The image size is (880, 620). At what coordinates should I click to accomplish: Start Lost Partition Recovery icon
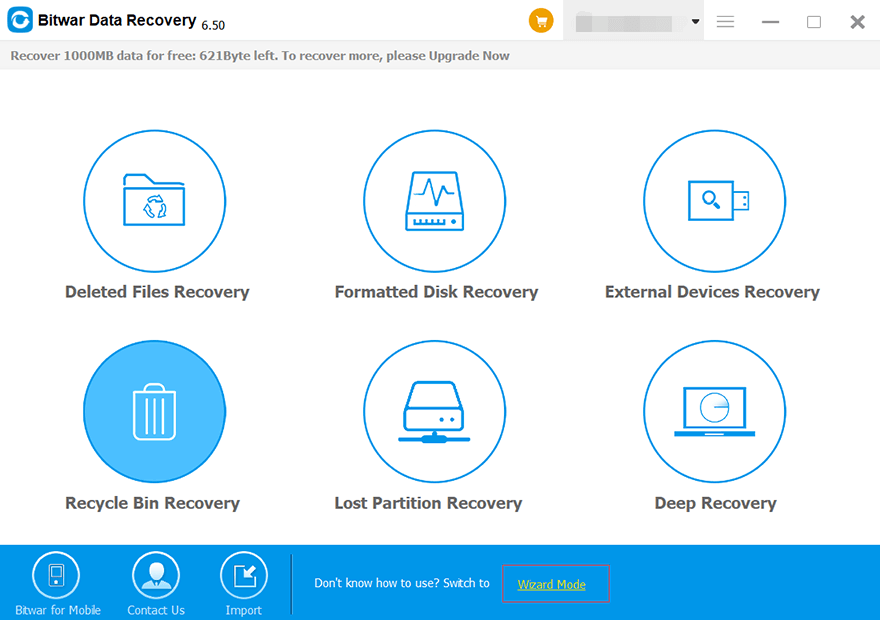[434, 411]
